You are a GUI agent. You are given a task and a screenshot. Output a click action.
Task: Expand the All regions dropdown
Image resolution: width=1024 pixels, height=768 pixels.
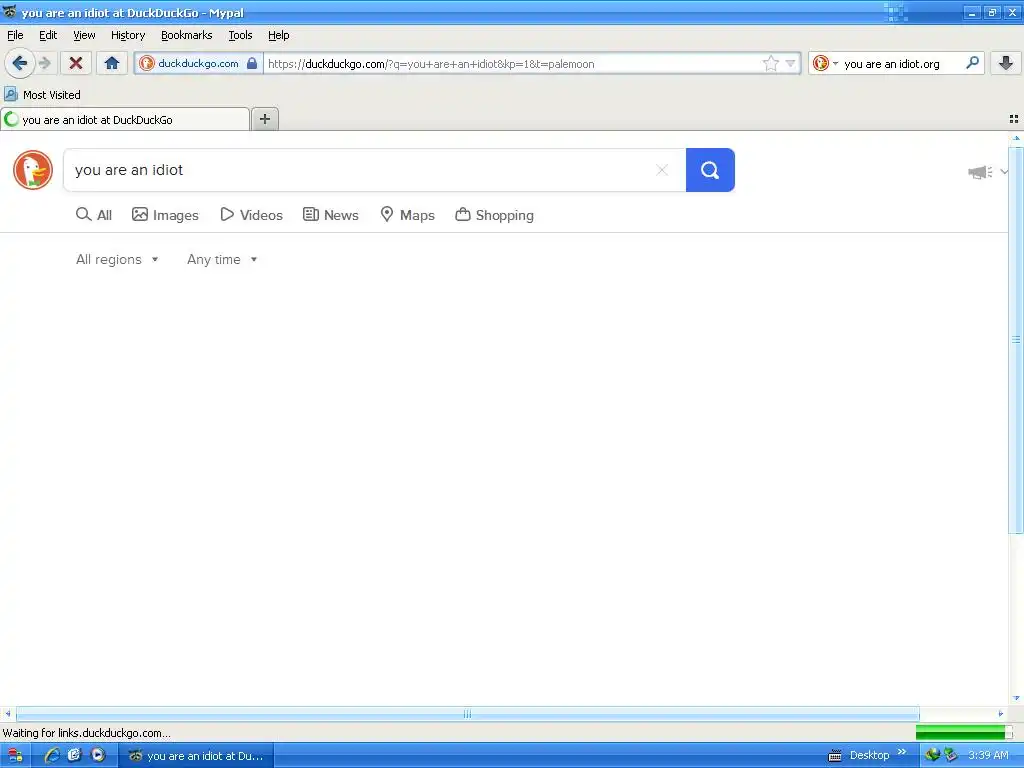point(117,259)
